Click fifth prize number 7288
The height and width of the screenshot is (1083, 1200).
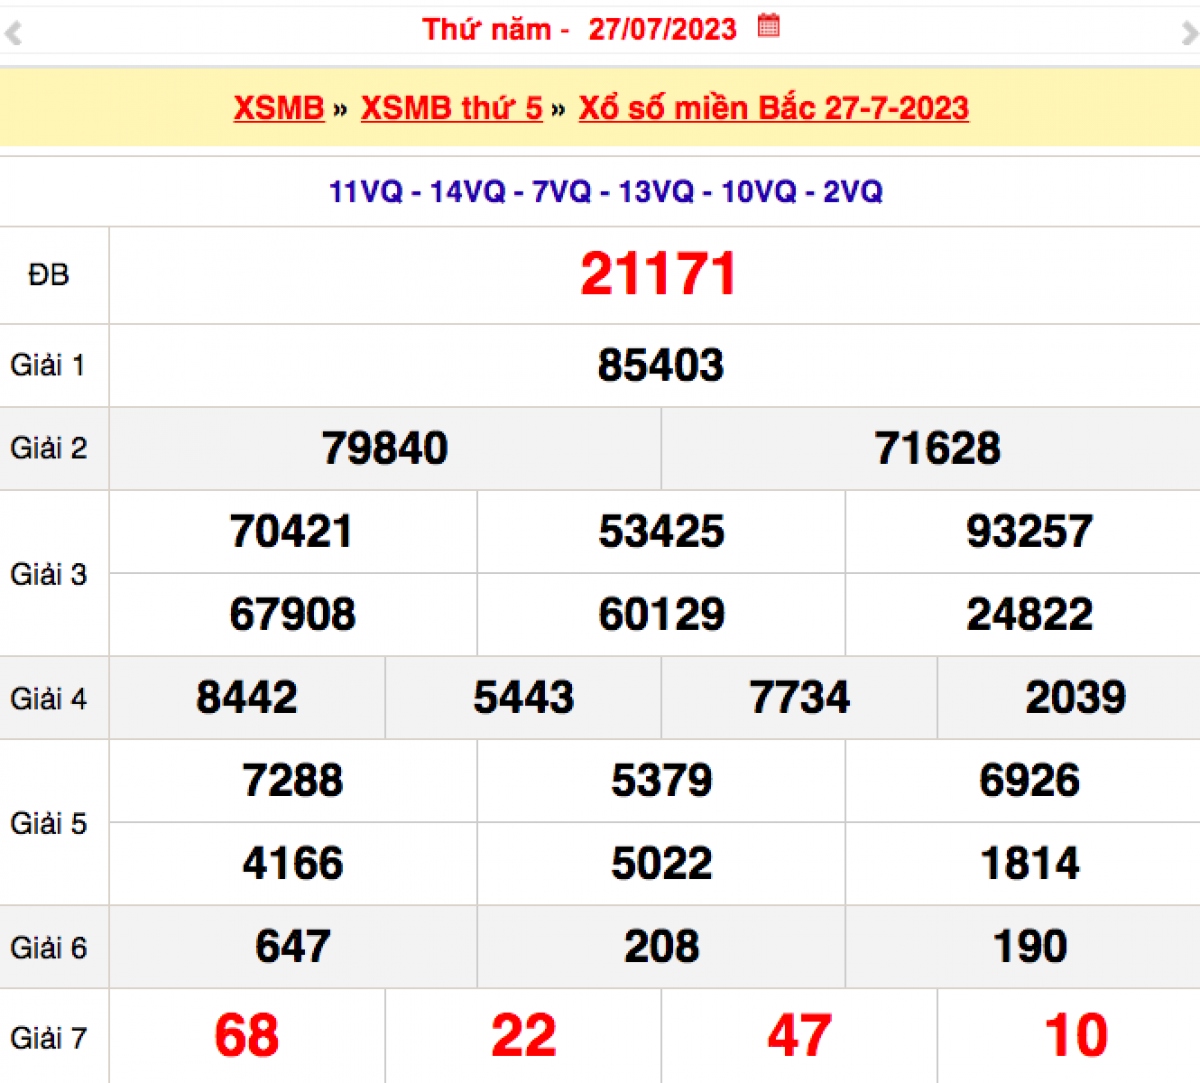pyautogui.click(x=292, y=780)
